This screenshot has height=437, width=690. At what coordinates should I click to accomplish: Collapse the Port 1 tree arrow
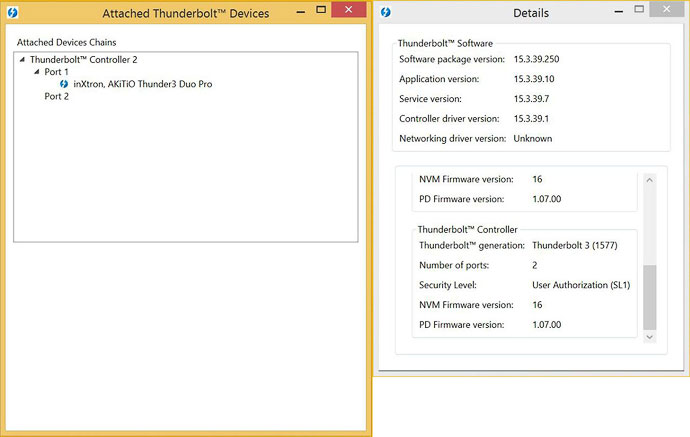(37, 72)
